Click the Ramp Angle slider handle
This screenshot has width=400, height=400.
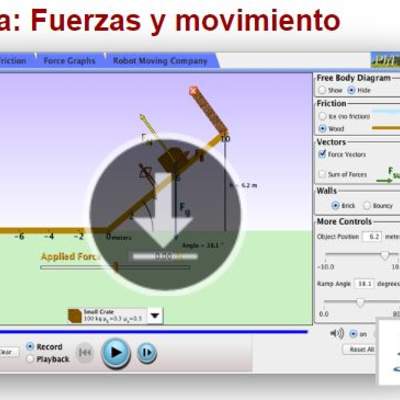[x=360, y=303]
